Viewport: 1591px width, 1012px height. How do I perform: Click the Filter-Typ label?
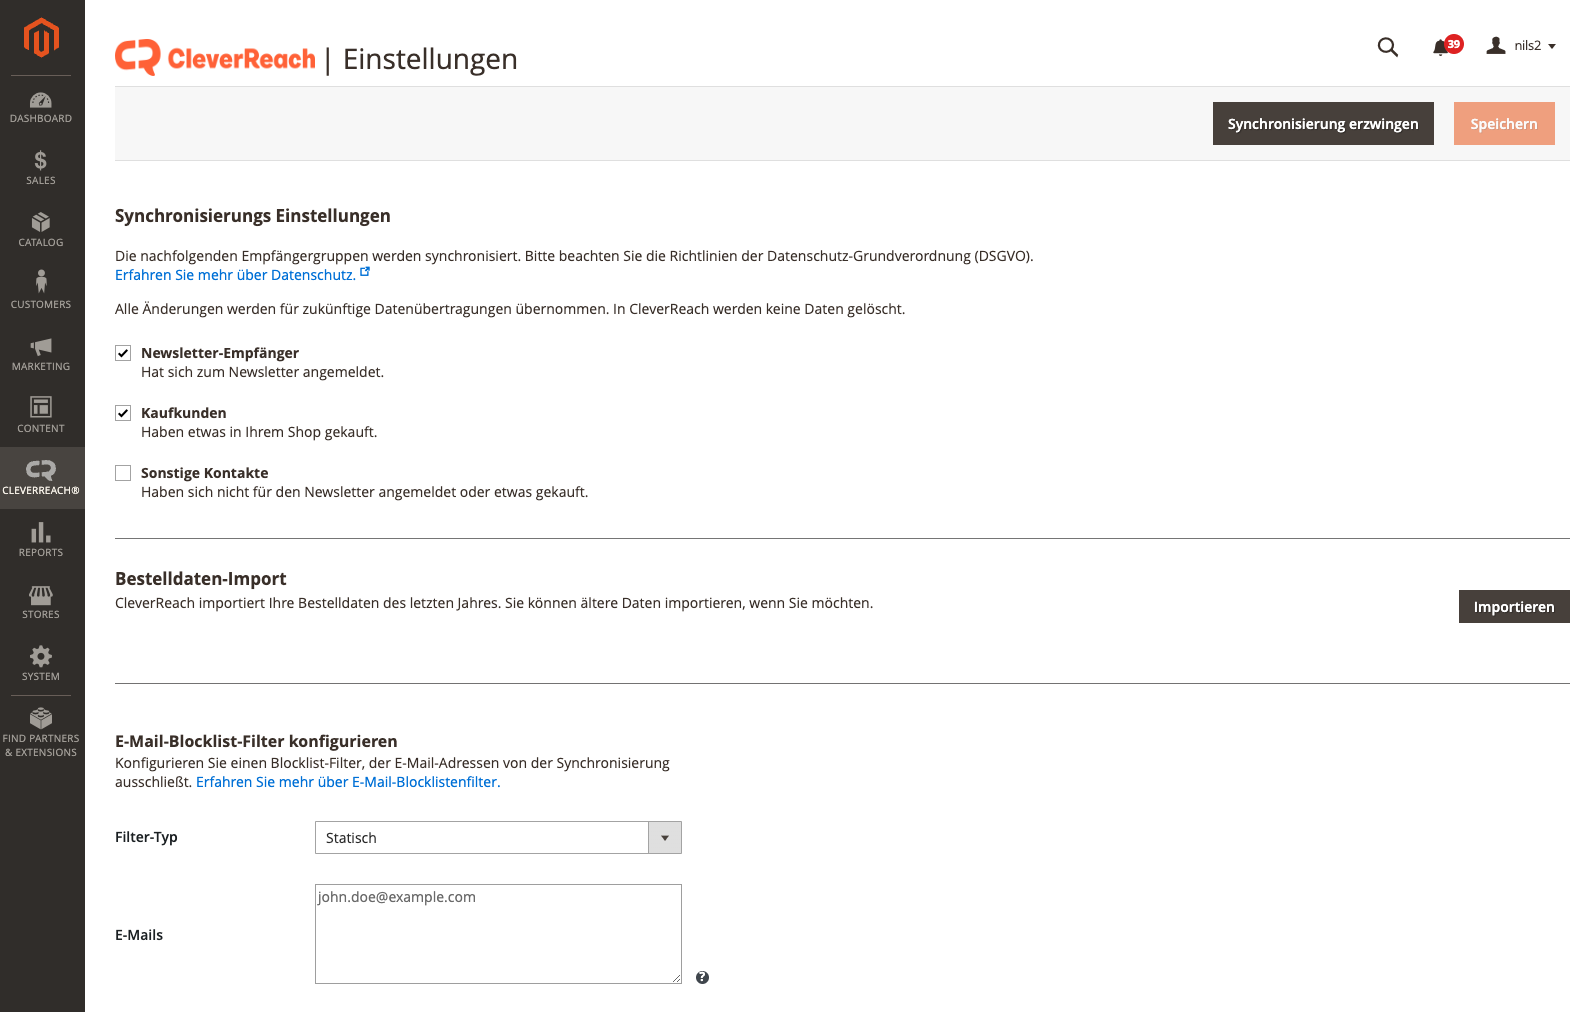tap(146, 837)
